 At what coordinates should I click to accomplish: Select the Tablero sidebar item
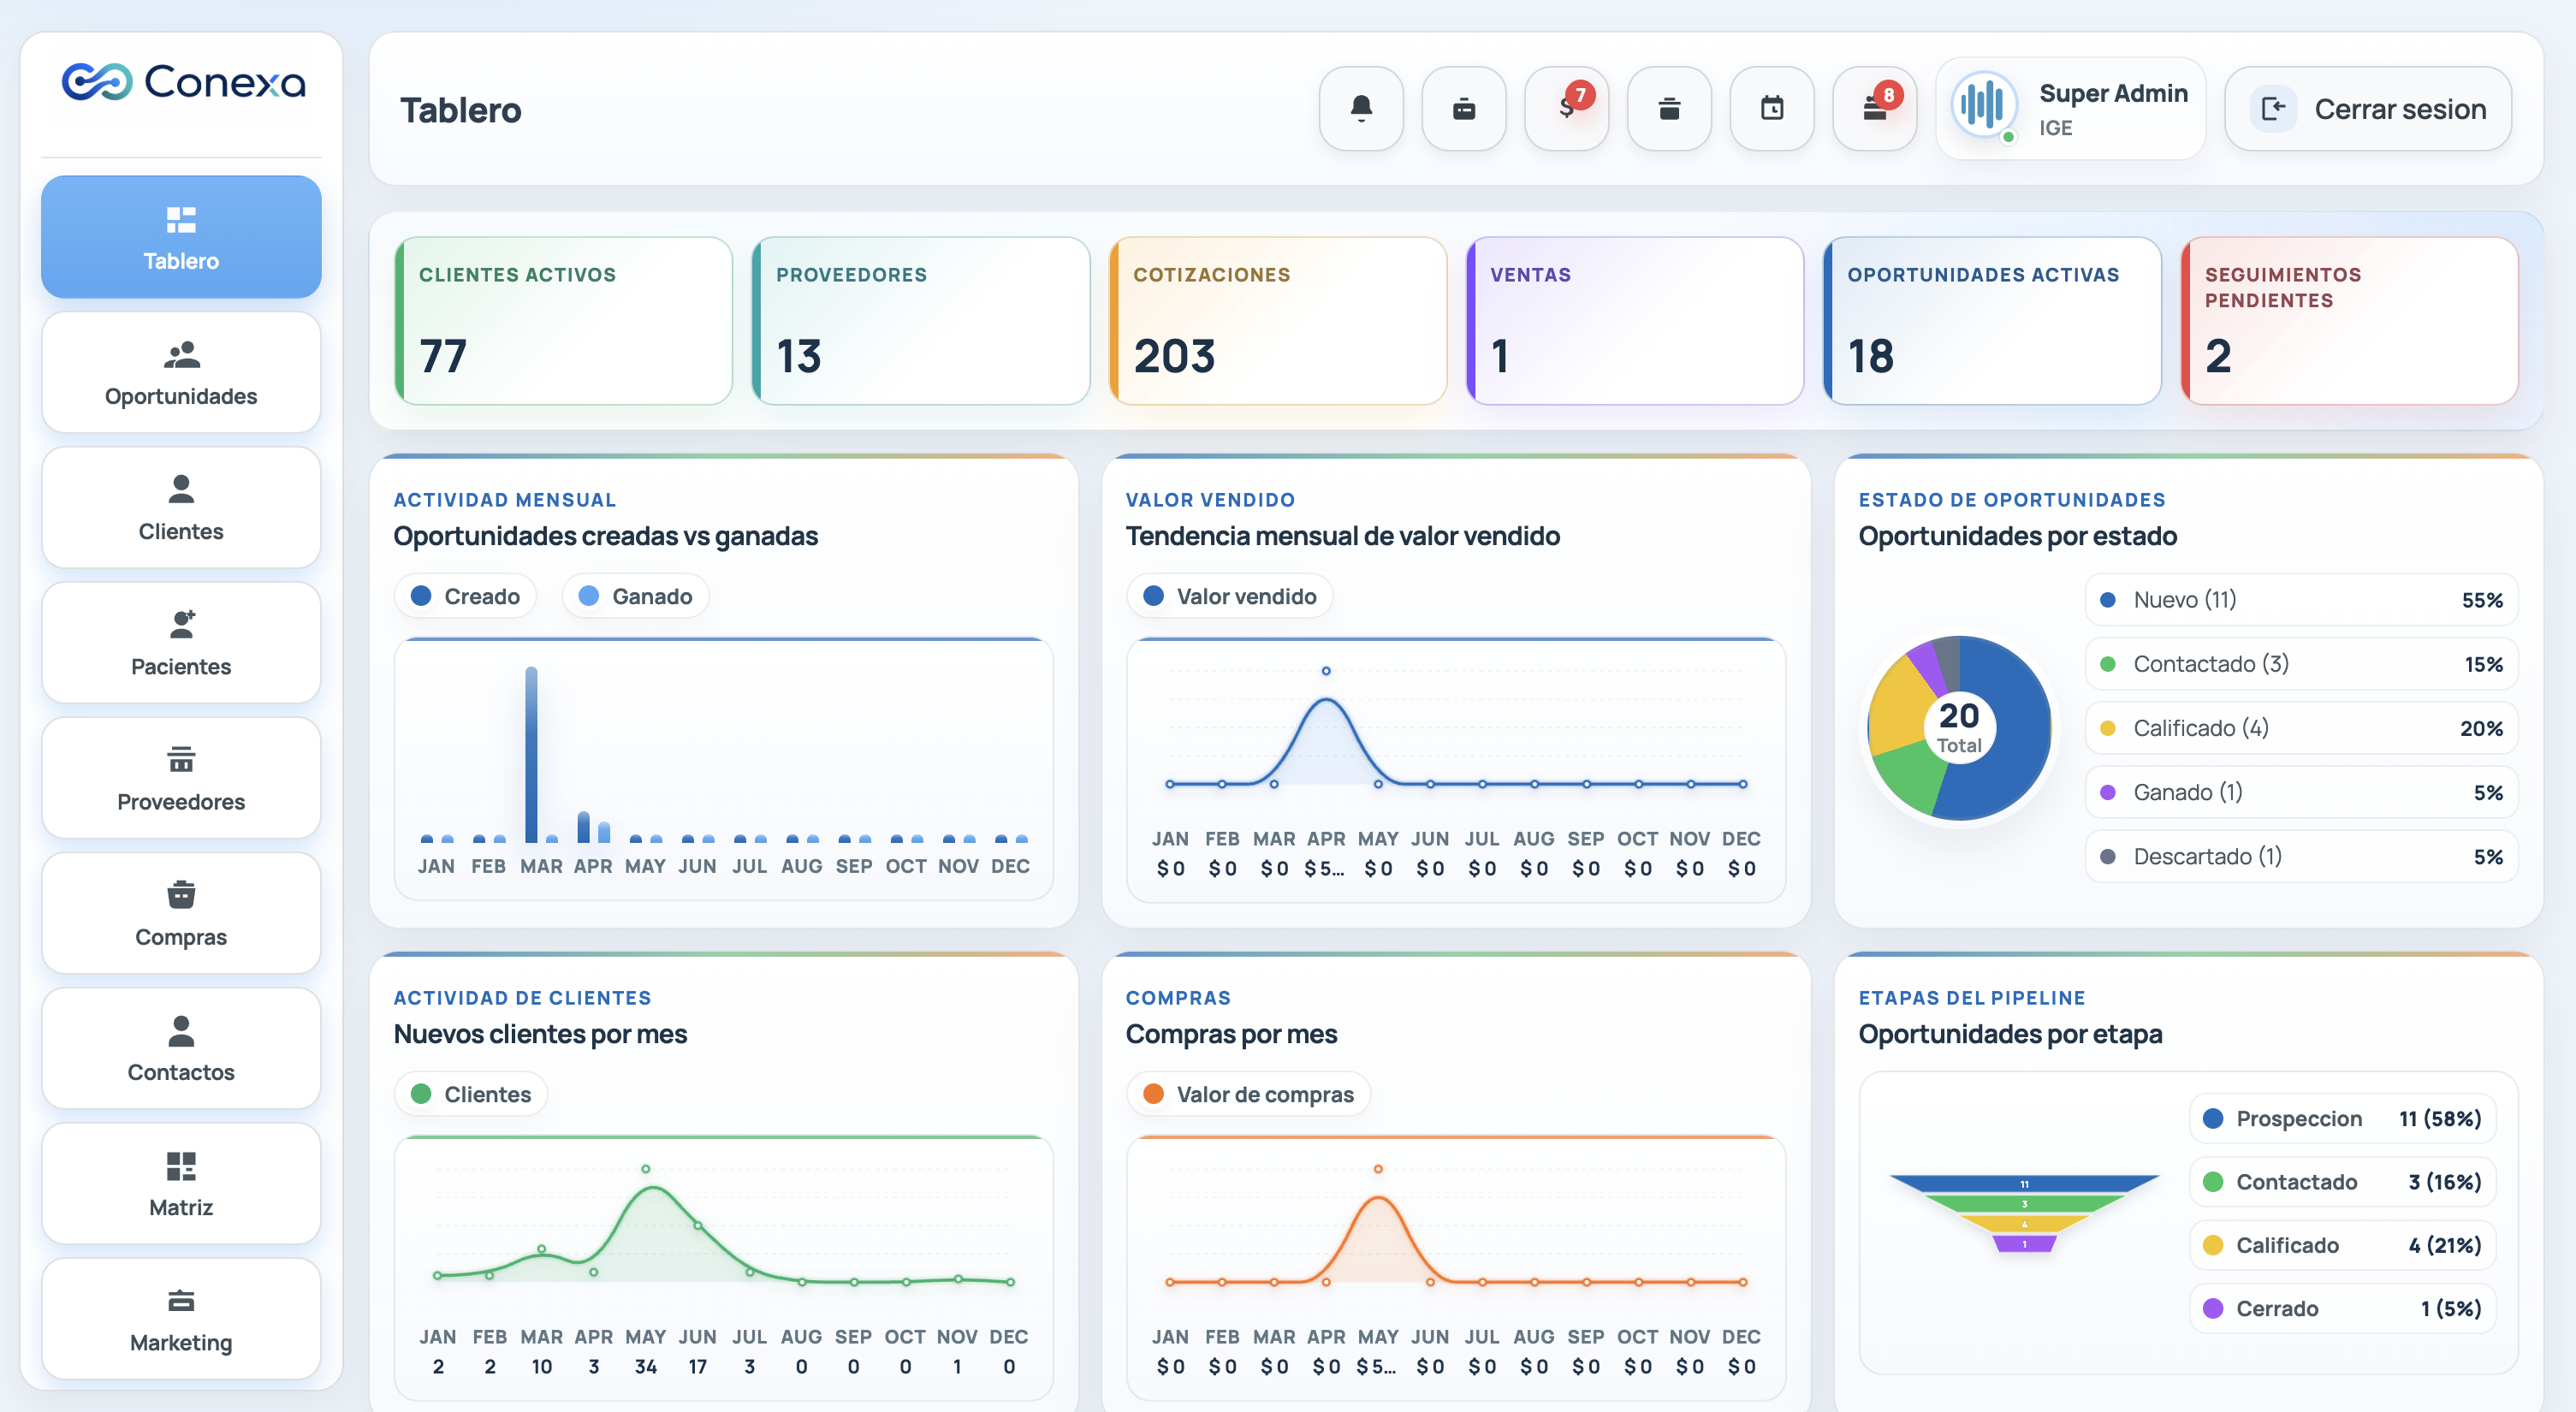point(181,237)
